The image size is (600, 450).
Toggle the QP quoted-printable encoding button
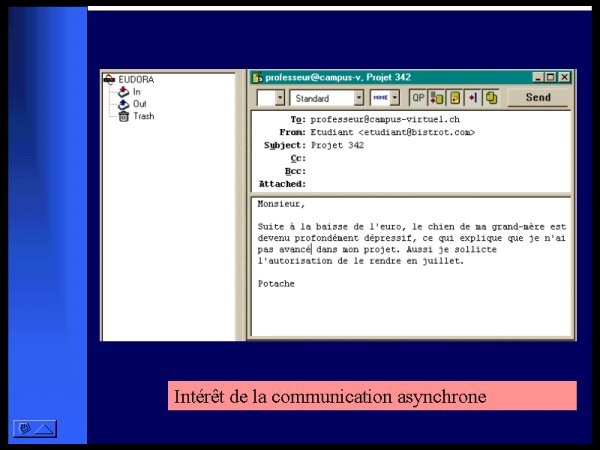pos(418,98)
